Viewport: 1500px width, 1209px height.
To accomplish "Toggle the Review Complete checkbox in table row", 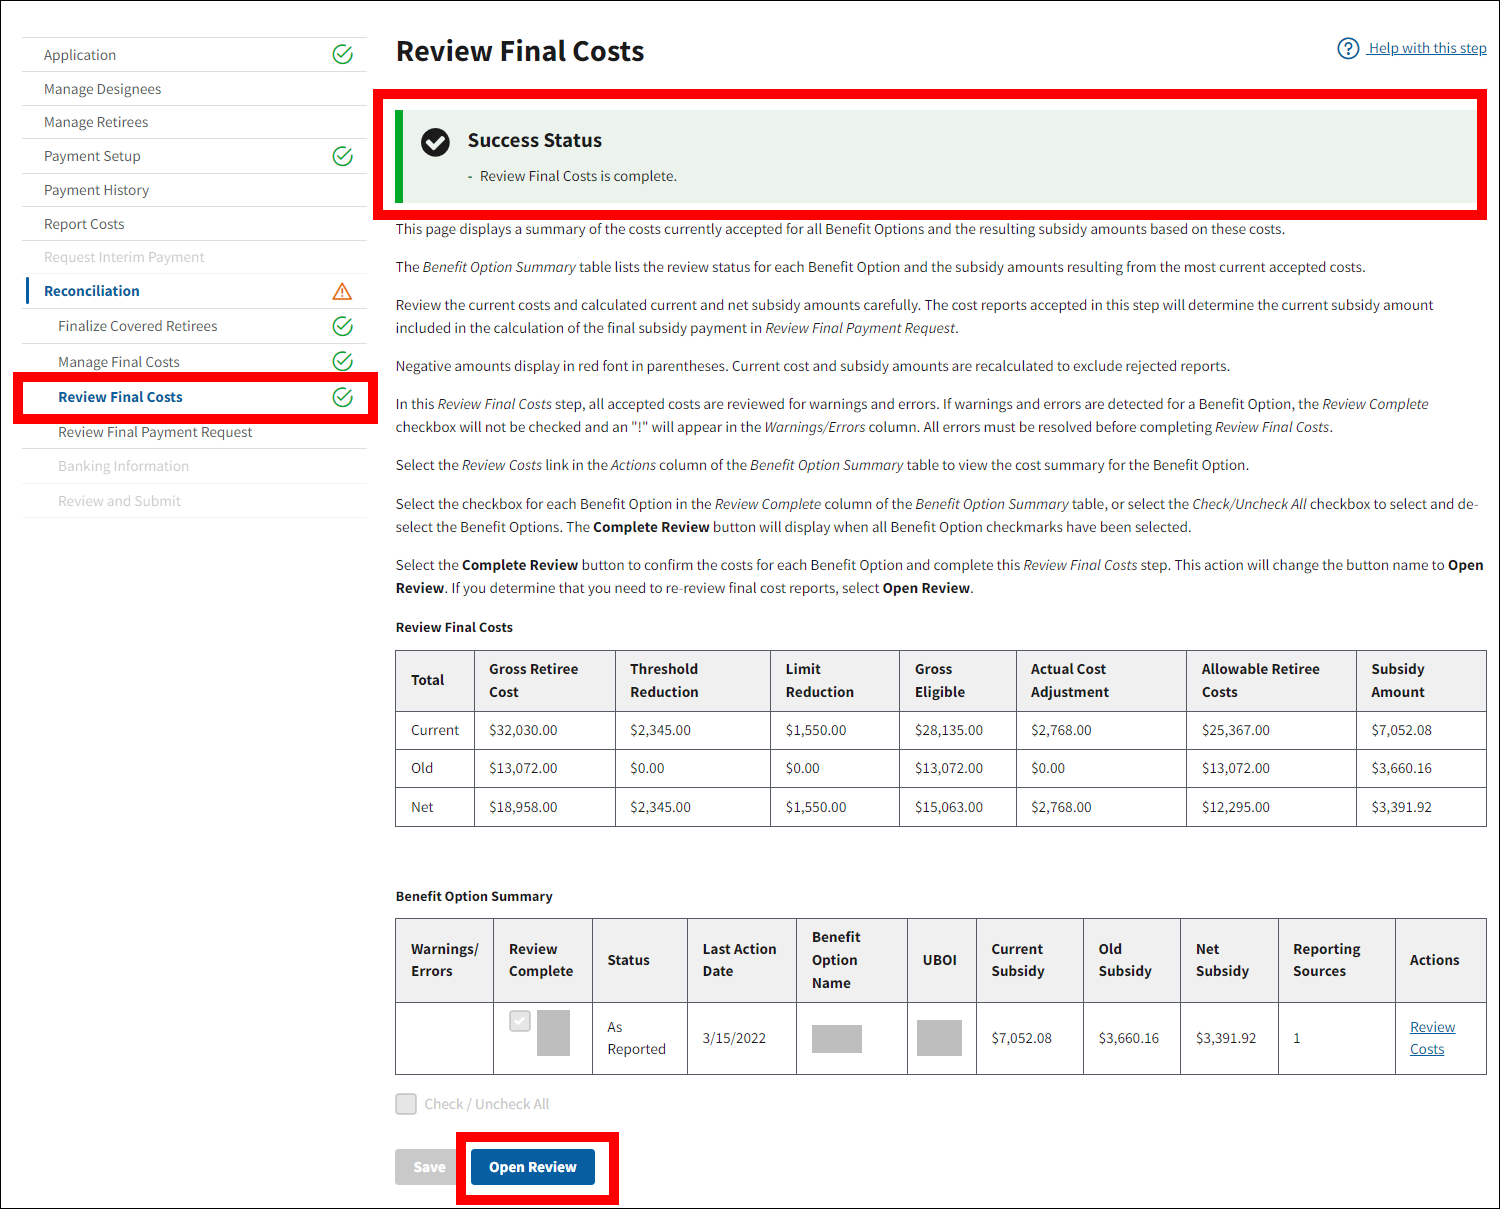I will click(520, 1021).
